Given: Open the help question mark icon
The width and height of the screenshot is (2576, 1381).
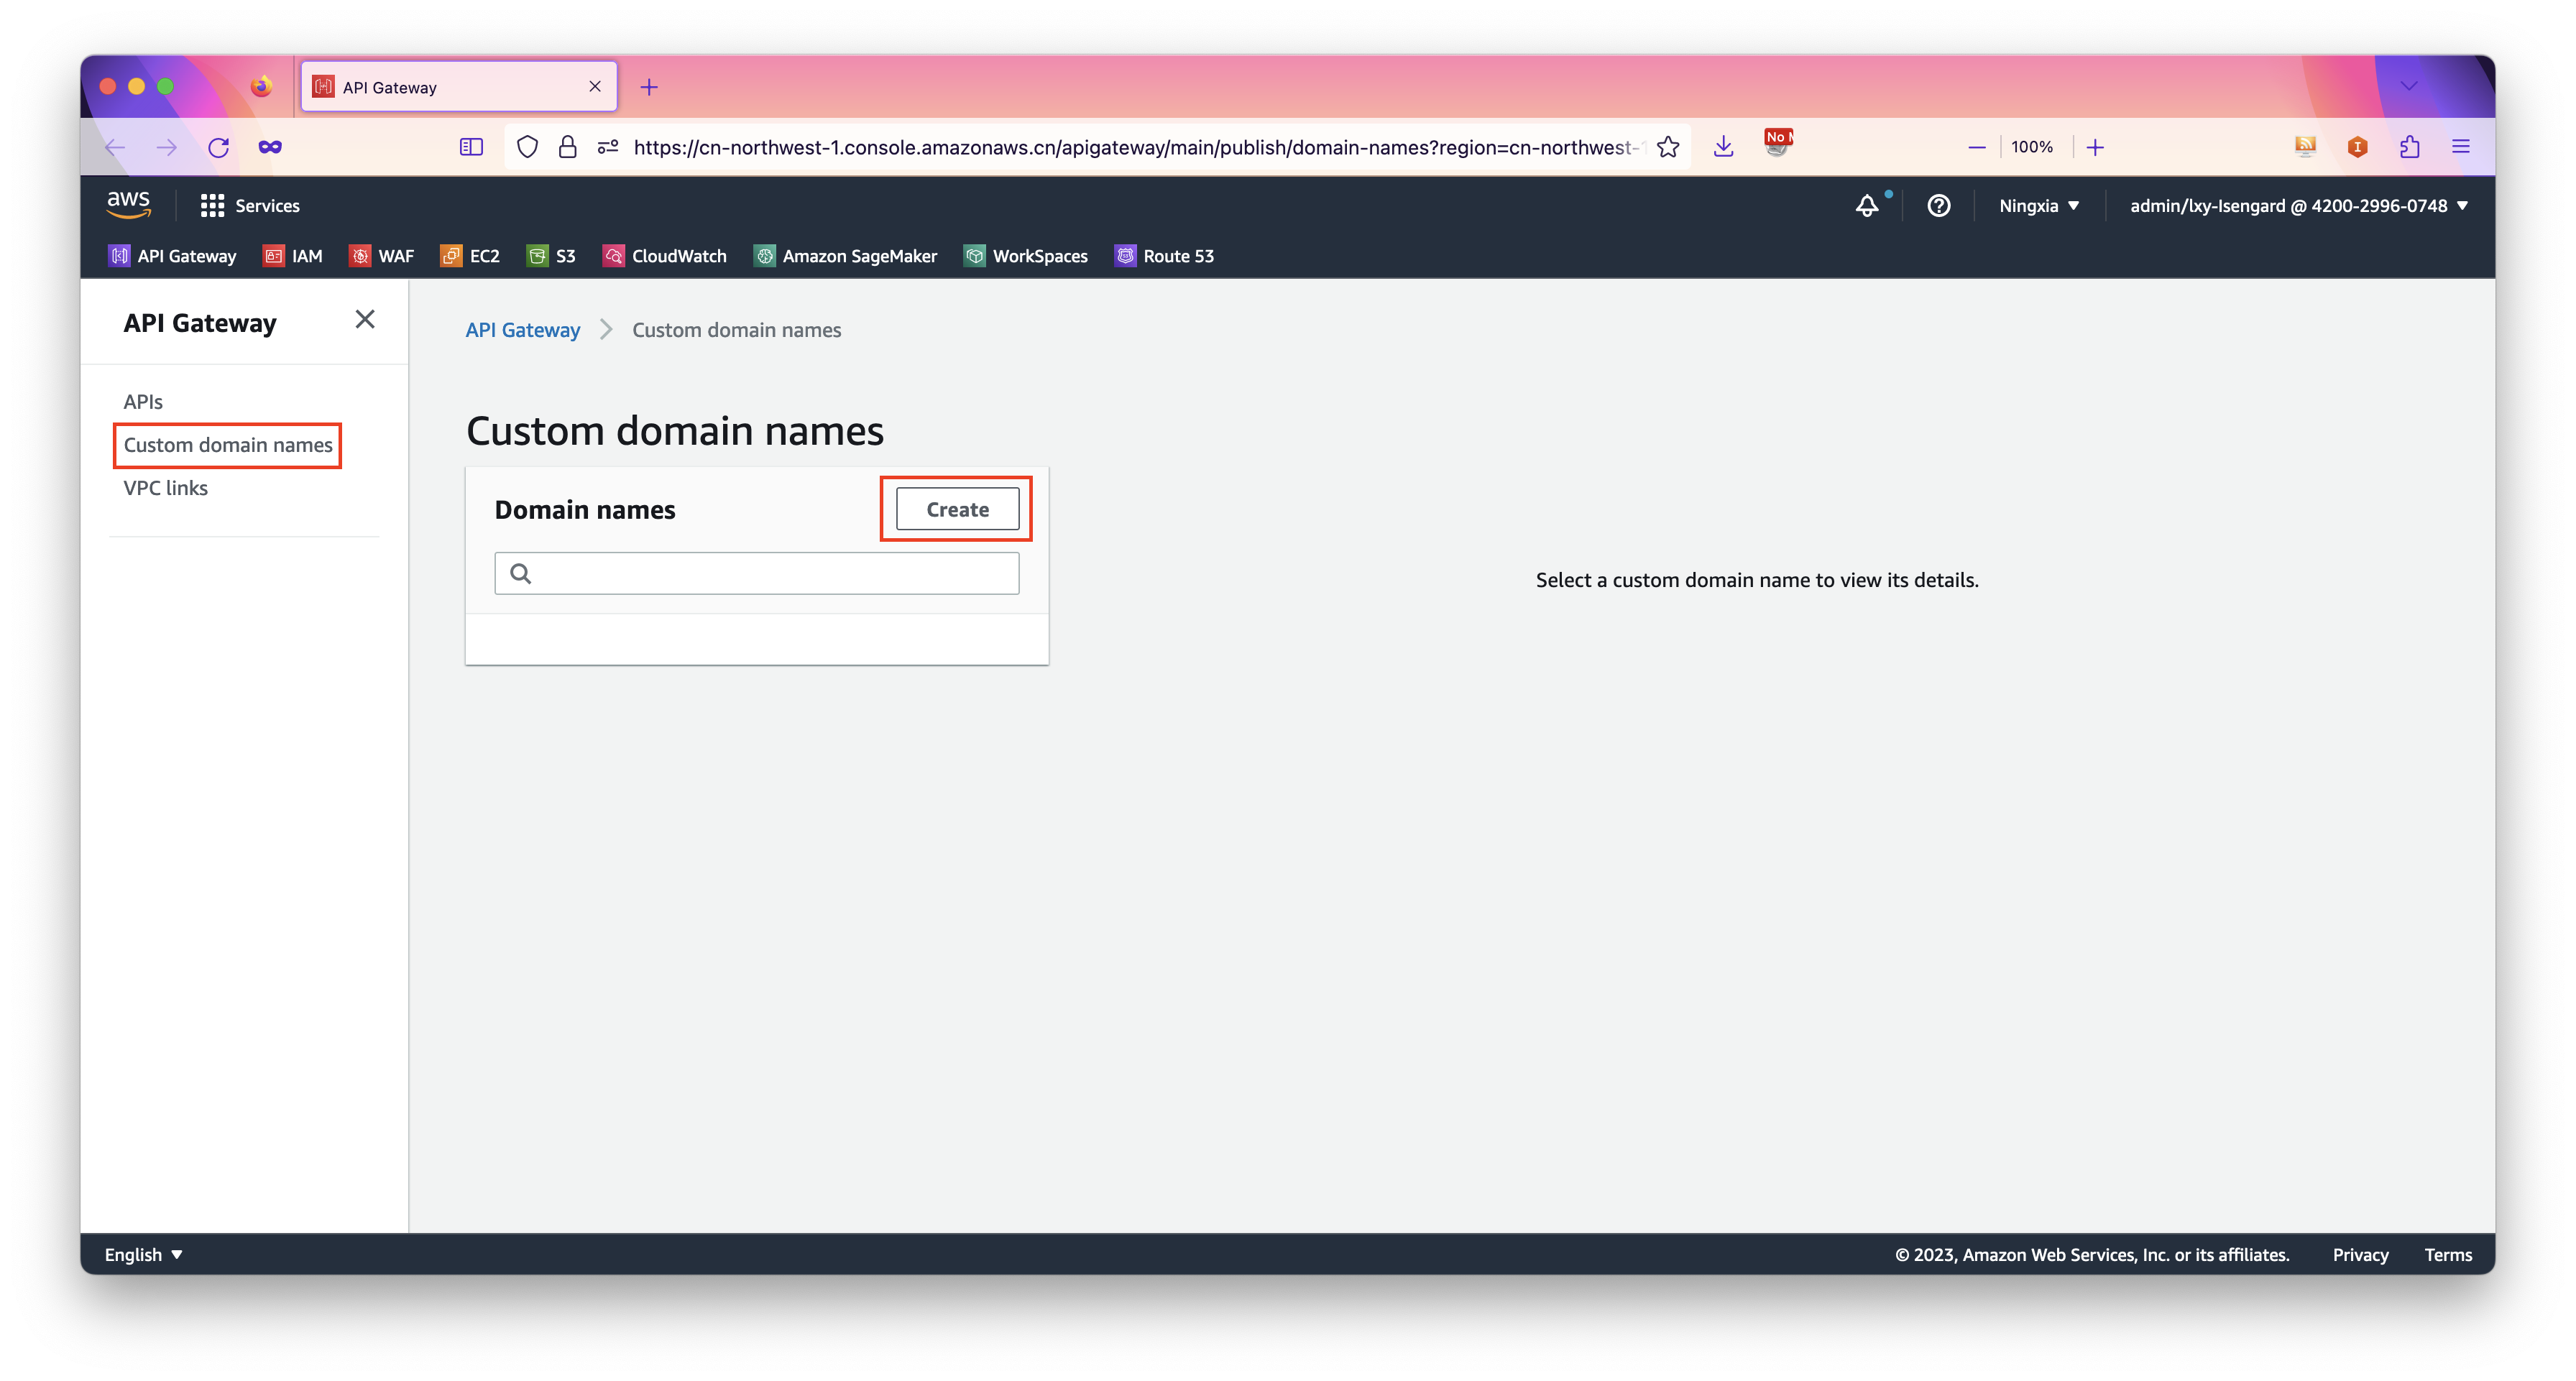Looking at the screenshot, I should tap(1938, 206).
